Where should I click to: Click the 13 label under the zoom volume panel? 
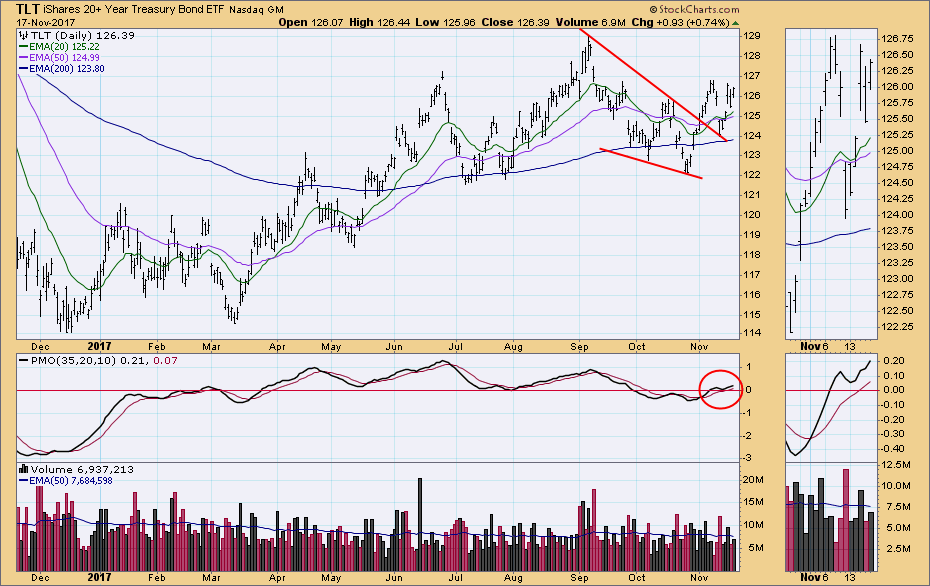[x=850, y=577]
